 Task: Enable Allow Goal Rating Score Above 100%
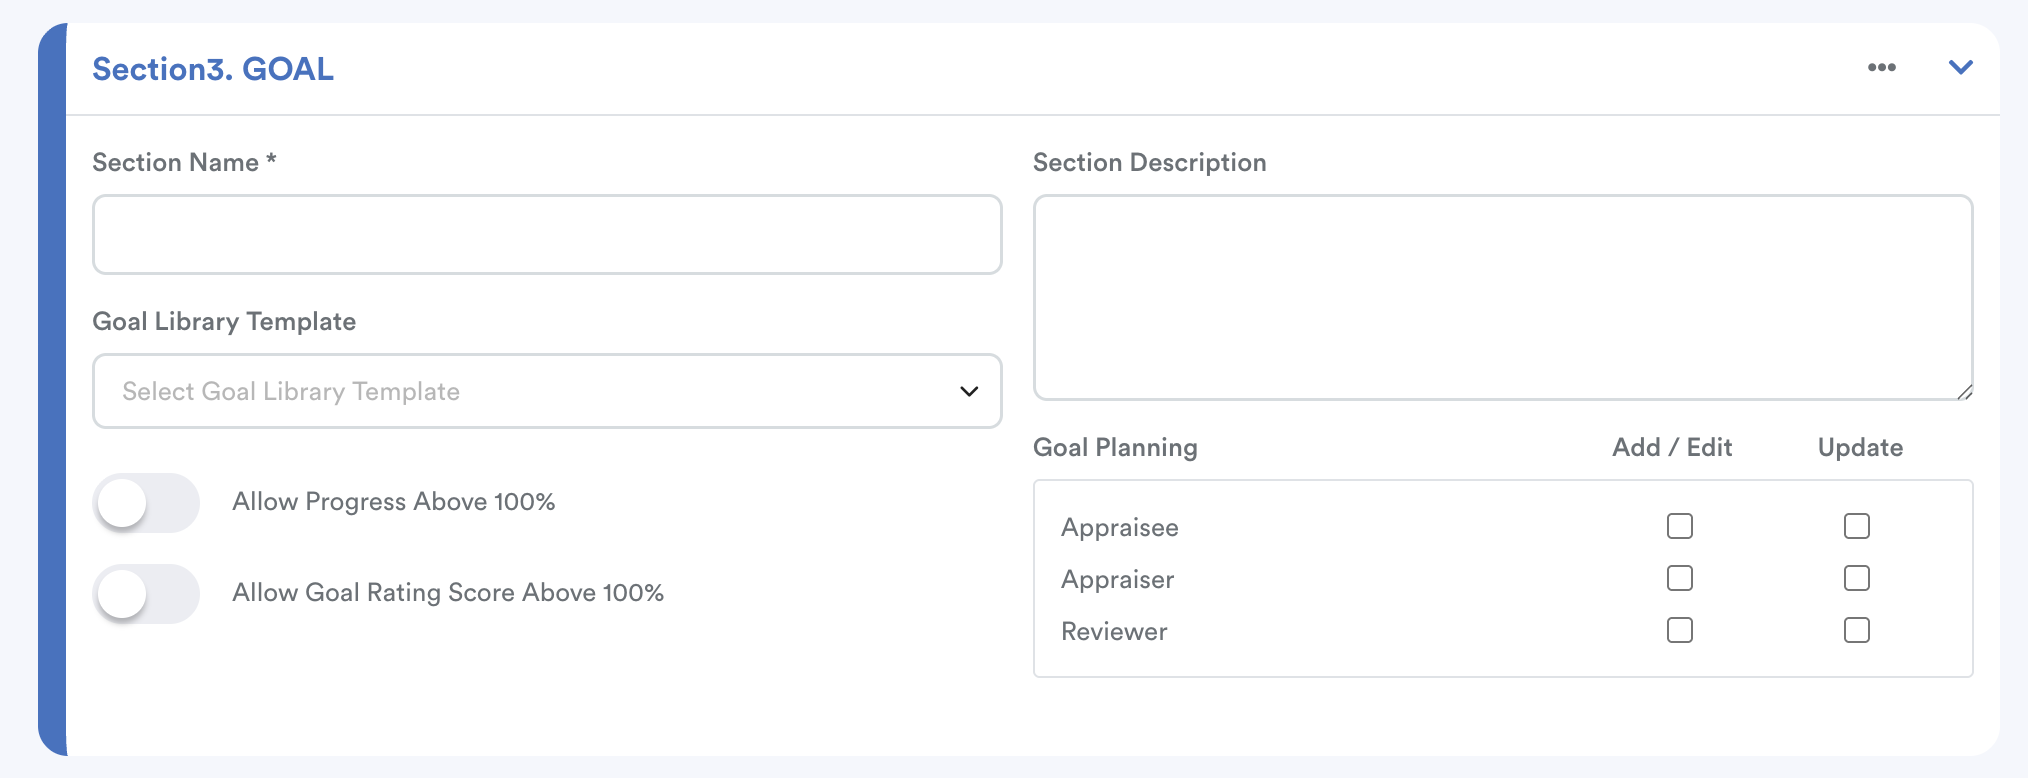[x=146, y=594]
